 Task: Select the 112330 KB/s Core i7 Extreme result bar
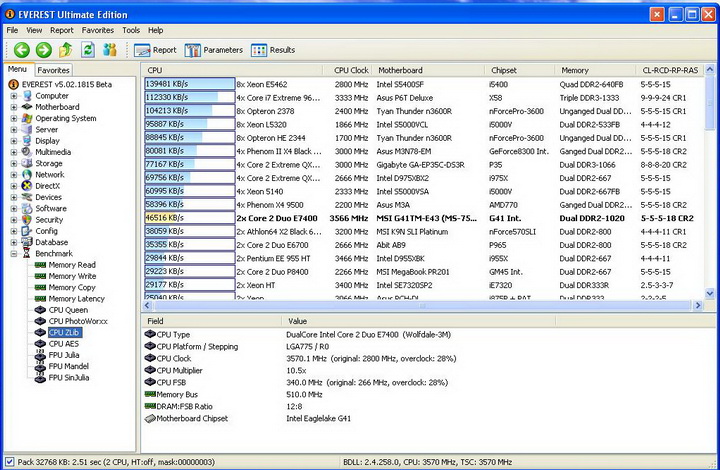[190, 97]
